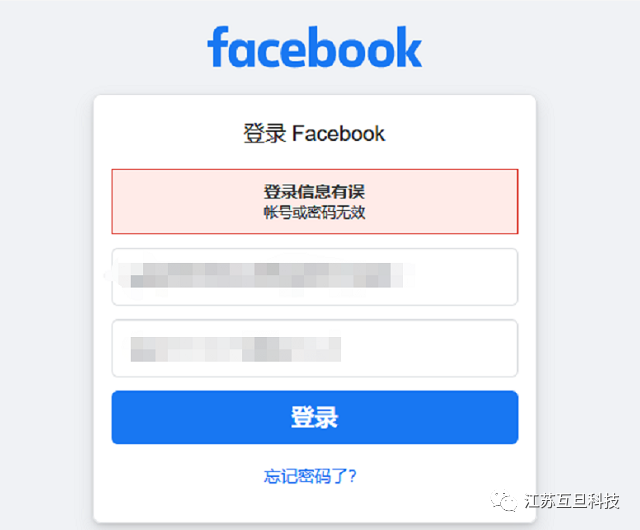Click the letter f in facebook logo
The height and width of the screenshot is (530, 640).
(x=218, y=47)
